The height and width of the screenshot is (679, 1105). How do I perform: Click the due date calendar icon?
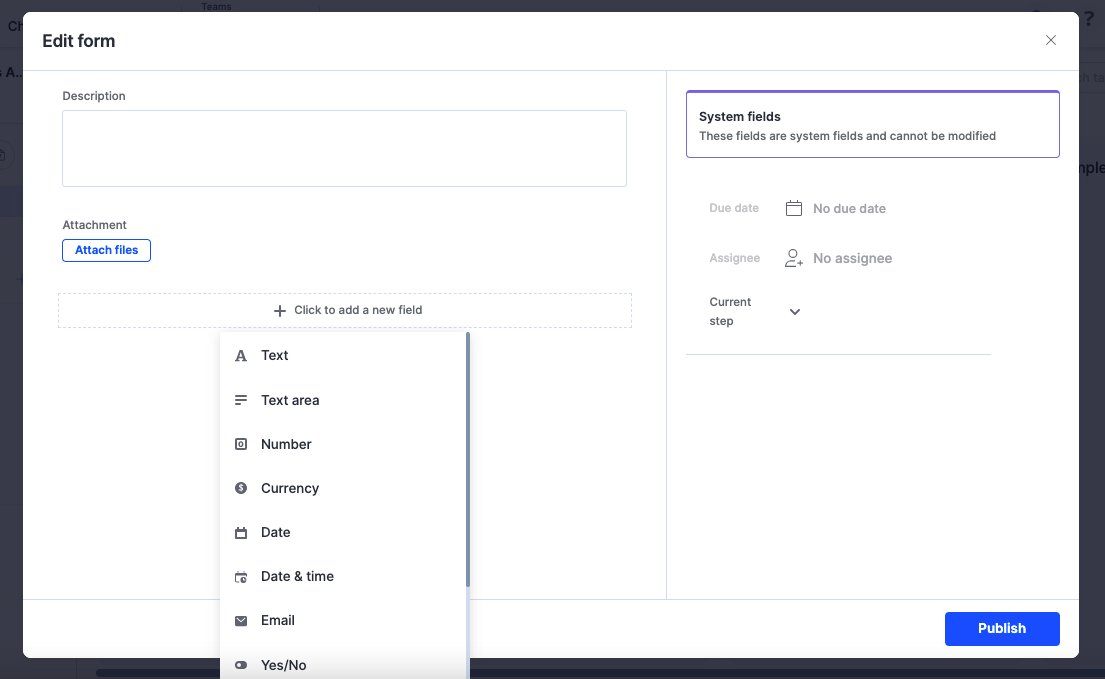(x=794, y=208)
